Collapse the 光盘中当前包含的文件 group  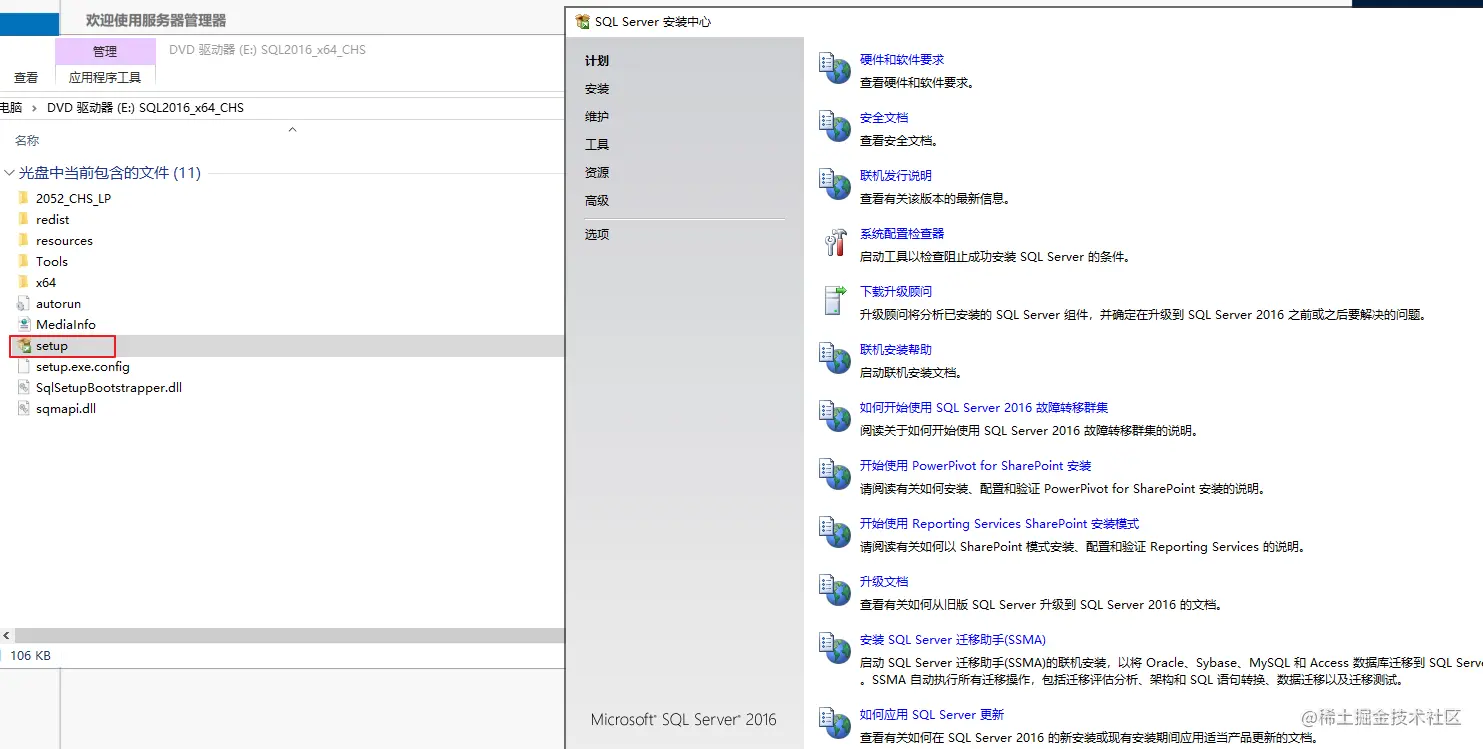(x=9, y=173)
